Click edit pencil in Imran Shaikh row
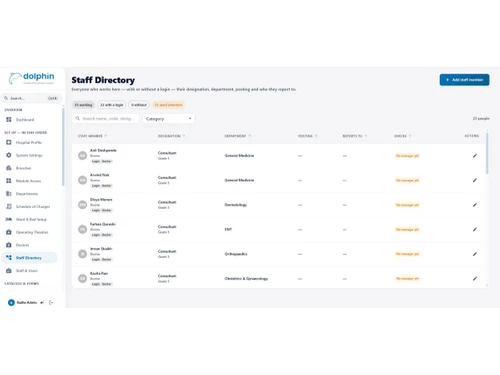Image resolution: width=500 pixels, height=375 pixels. tap(475, 254)
